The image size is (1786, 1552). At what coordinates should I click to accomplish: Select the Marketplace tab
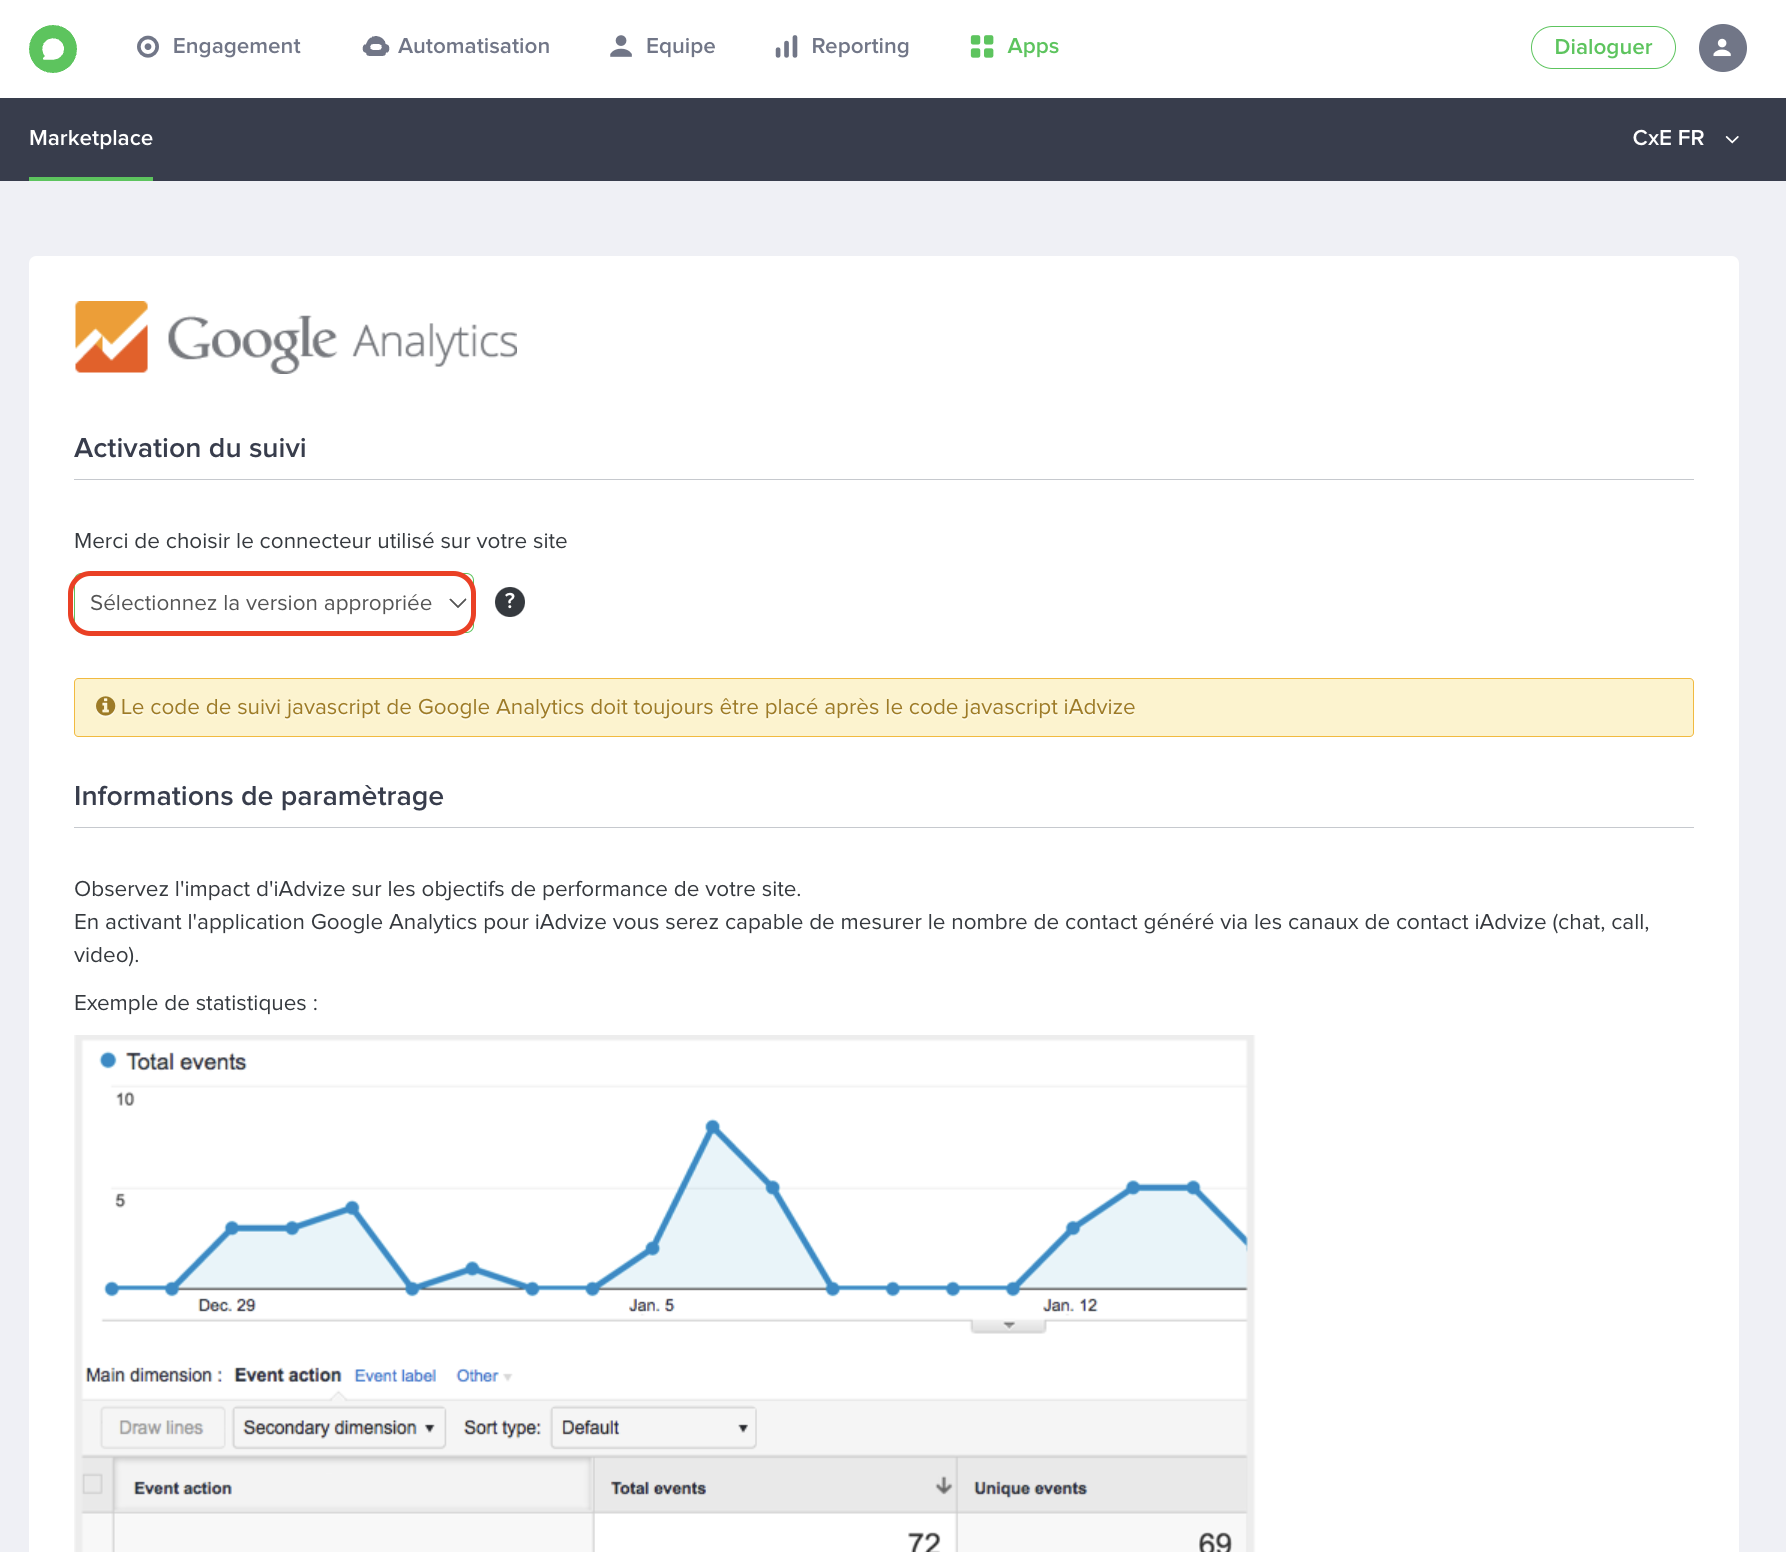tap(91, 138)
